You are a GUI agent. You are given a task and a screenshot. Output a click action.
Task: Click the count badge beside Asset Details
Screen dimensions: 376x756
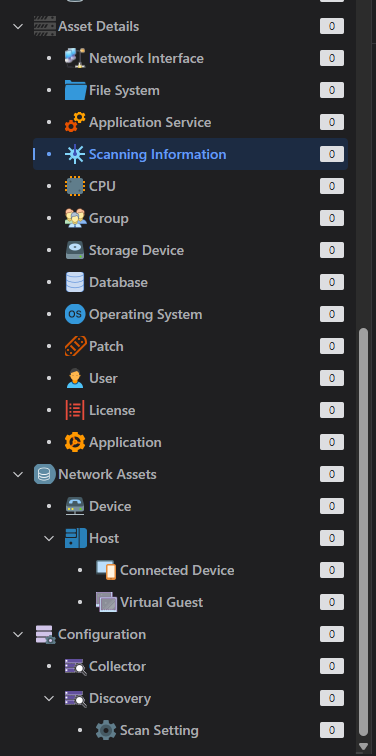click(x=332, y=26)
